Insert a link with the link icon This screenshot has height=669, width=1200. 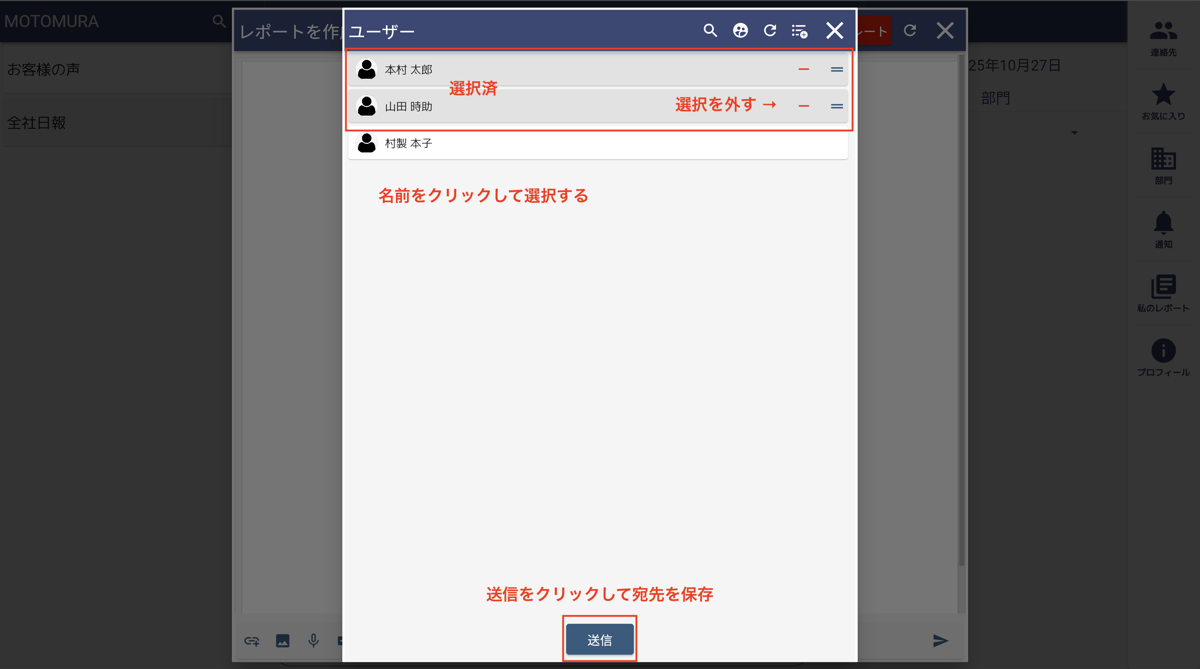[x=251, y=640]
